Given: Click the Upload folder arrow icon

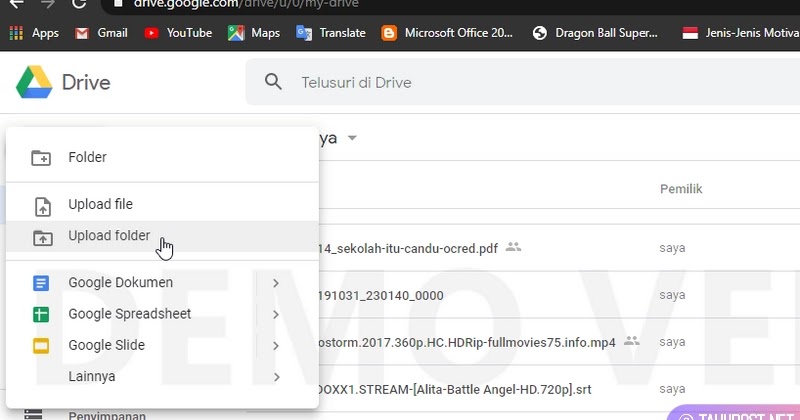Looking at the screenshot, I should [x=42, y=238].
